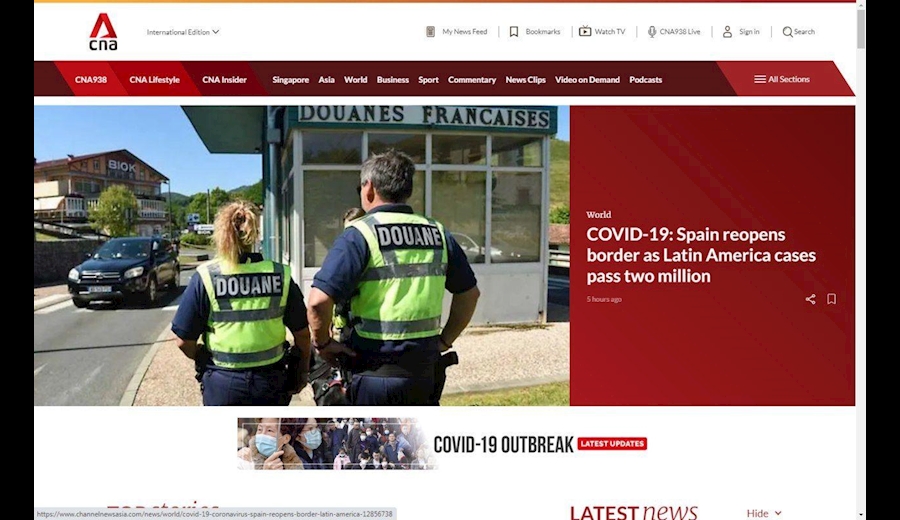Hide the Latest News panel
900x520 pixels.
coord(764,513)
